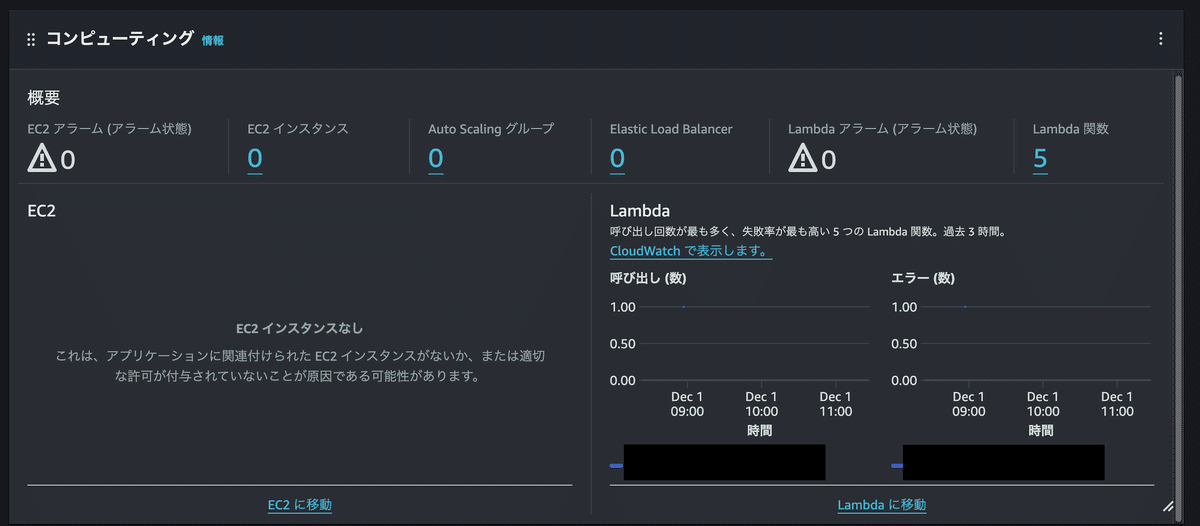Click the Lambda アラーム (アラーム状態) label
Viewport: 1200px width, 526px height.
coord(883,128)
